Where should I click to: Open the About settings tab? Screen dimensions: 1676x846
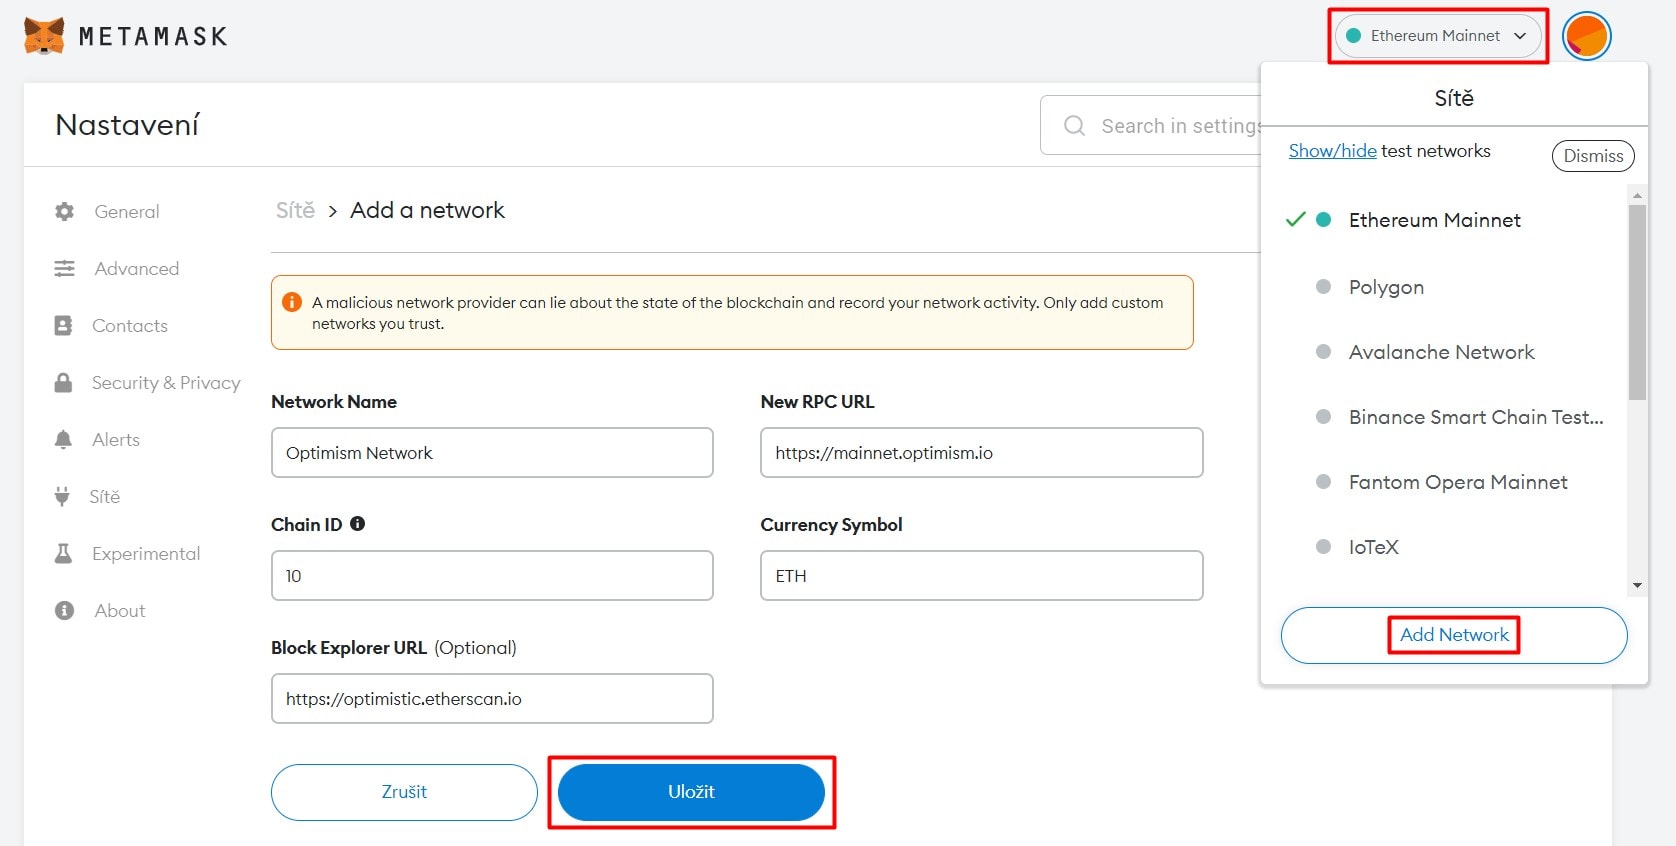(119, 611)
